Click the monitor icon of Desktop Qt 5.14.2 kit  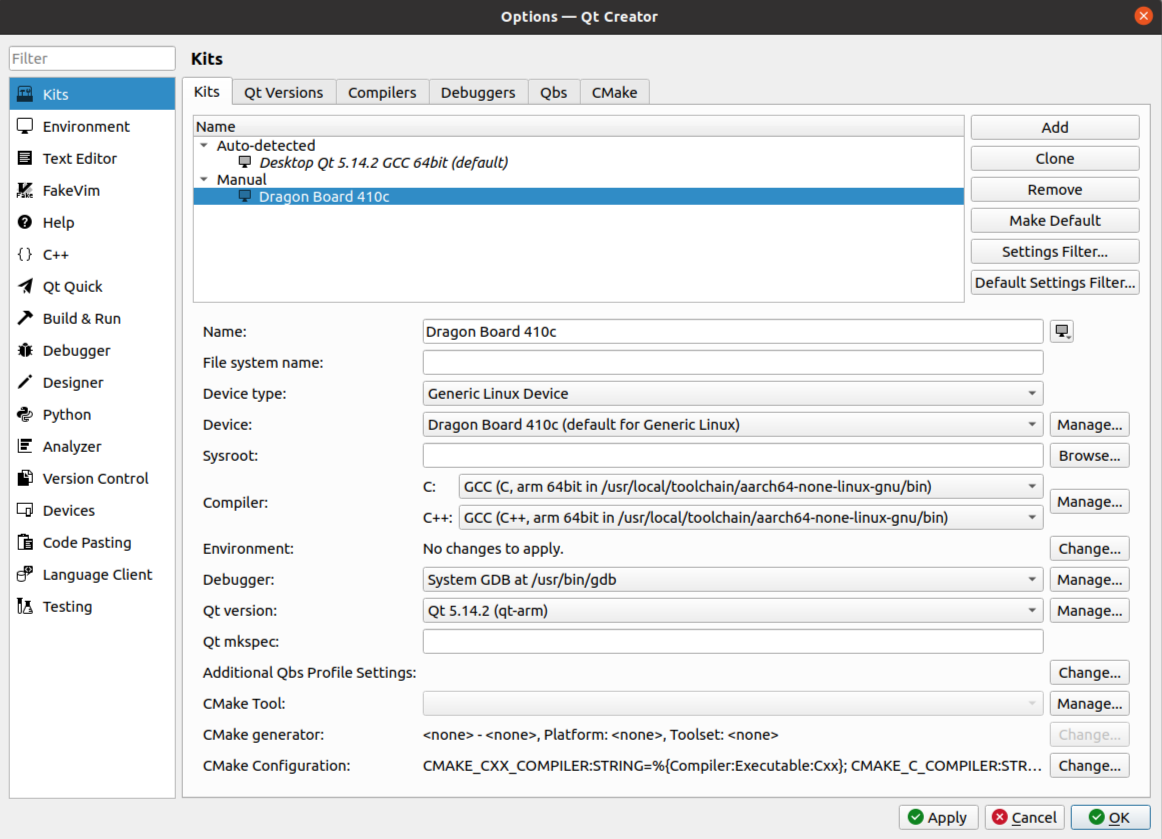click(x=245, y=162)
